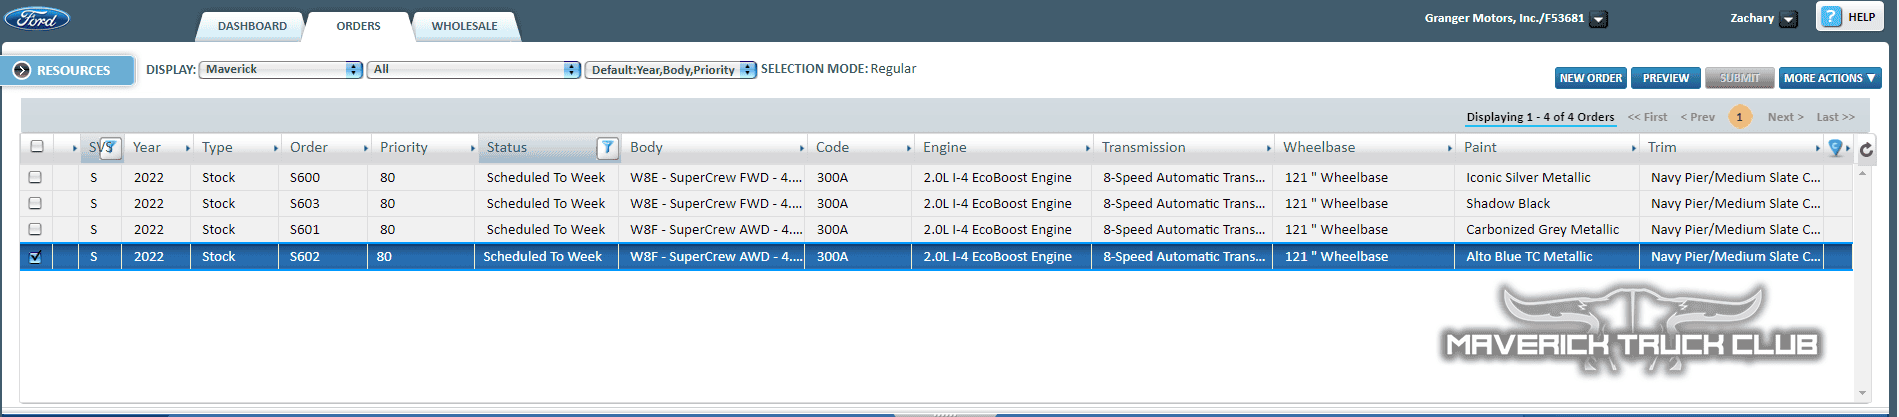The image size is (1899, 417).
Task: Click Scheduled To Week status for S603
Action: click(x=546, y=203)
